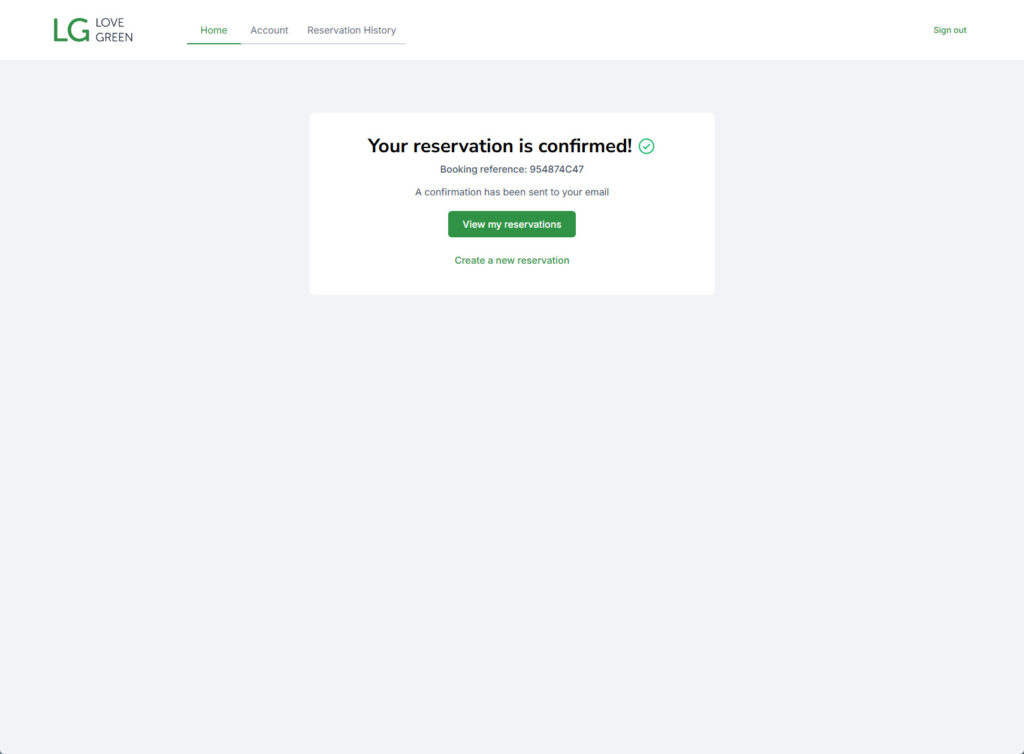Screen dimensions: 1024x754
Task: Click the green underline beneath Home tab
Action: pos(214,44)
